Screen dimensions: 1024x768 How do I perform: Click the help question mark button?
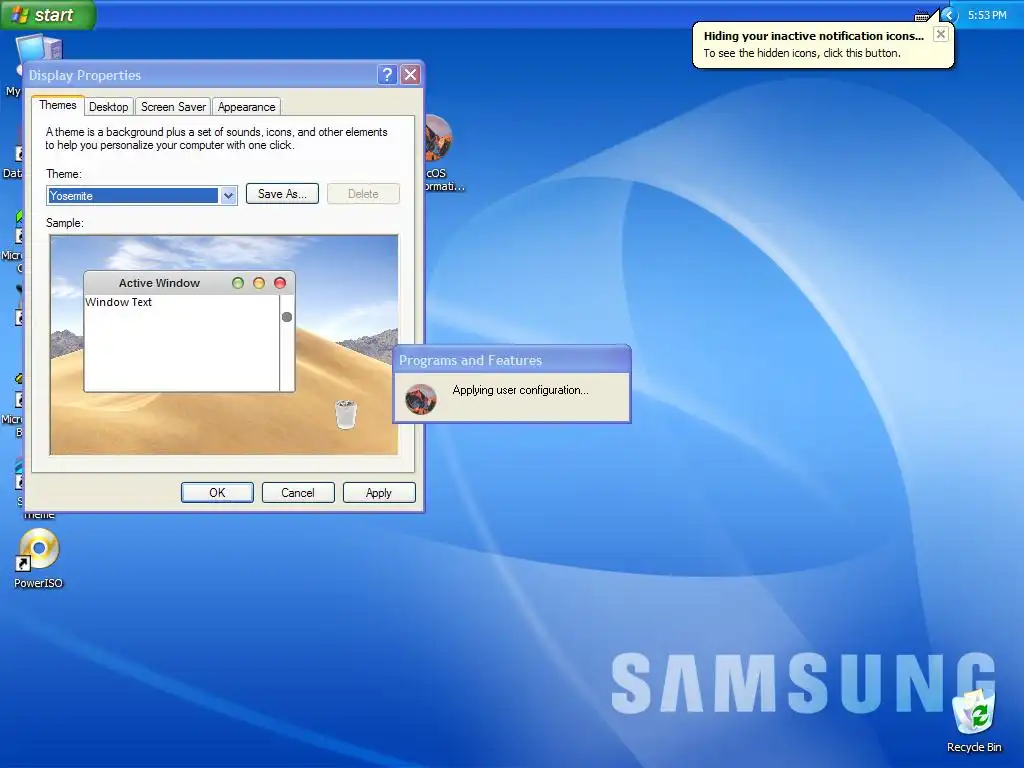pyautogui.click(x=387, y=74)
